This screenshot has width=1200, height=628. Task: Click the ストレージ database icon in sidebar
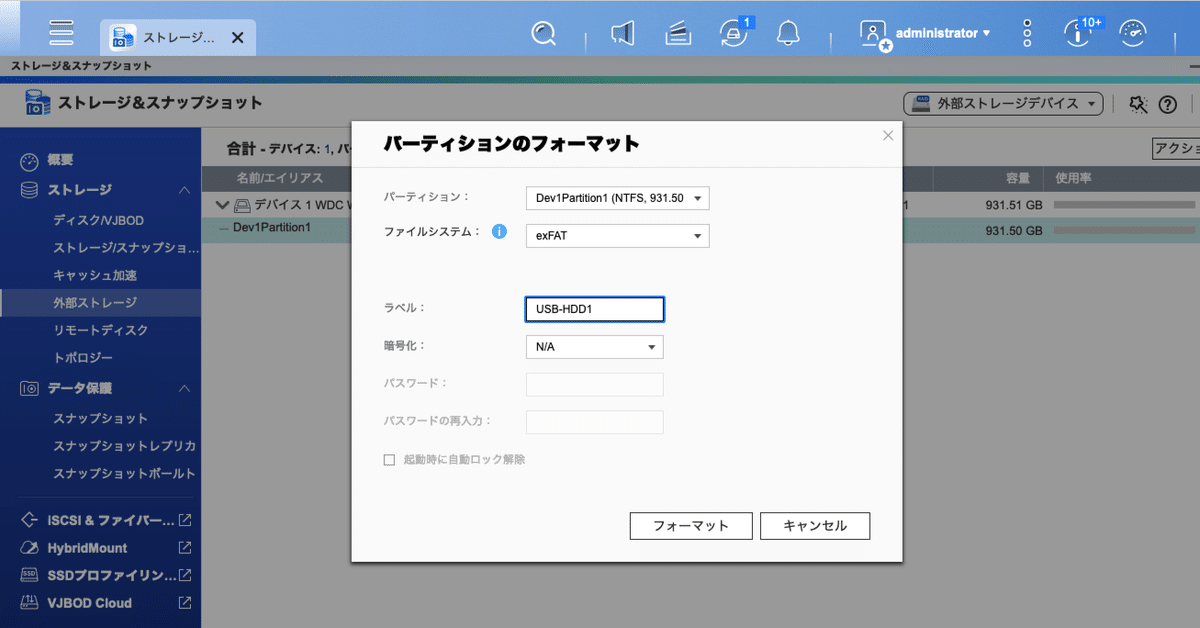(29, 190)
